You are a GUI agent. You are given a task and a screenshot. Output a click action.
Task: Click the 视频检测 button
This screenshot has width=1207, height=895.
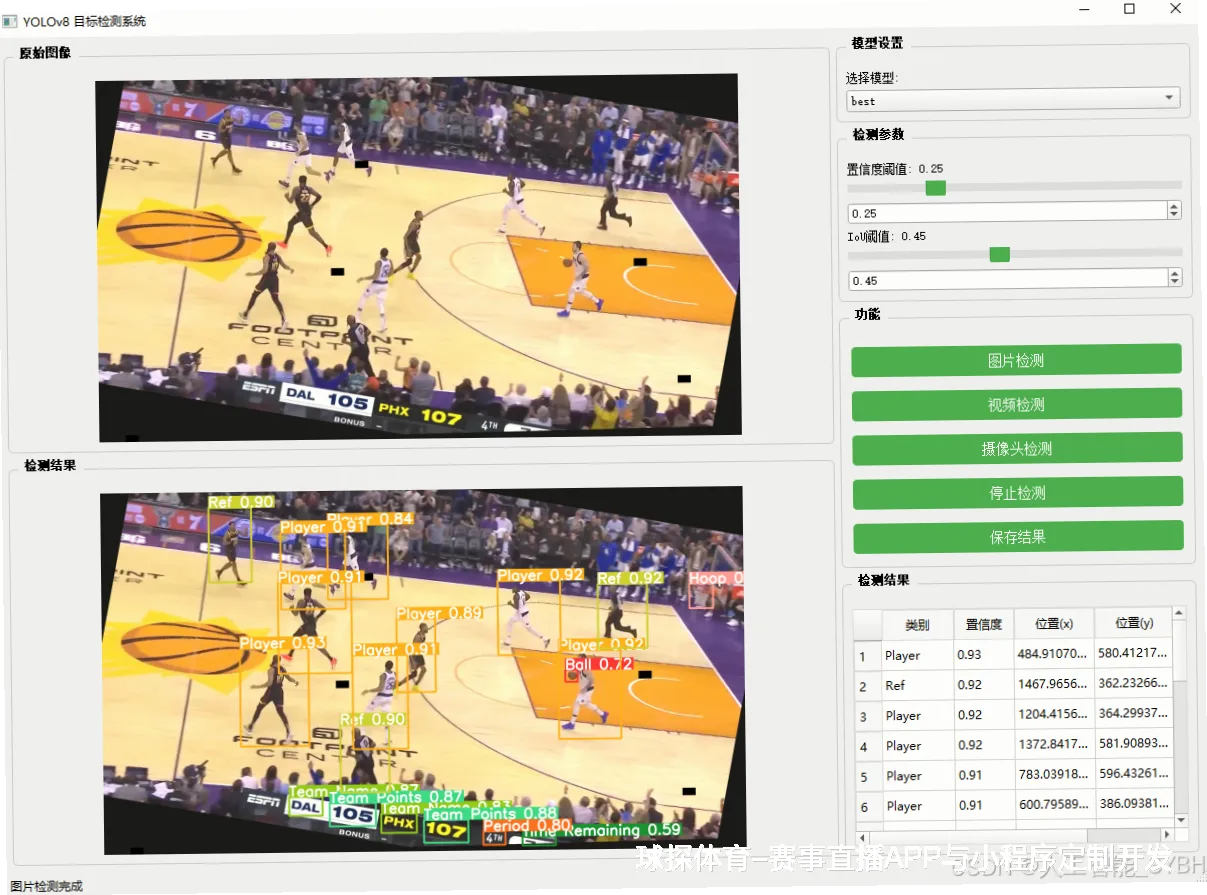[x=1016, y=404]
